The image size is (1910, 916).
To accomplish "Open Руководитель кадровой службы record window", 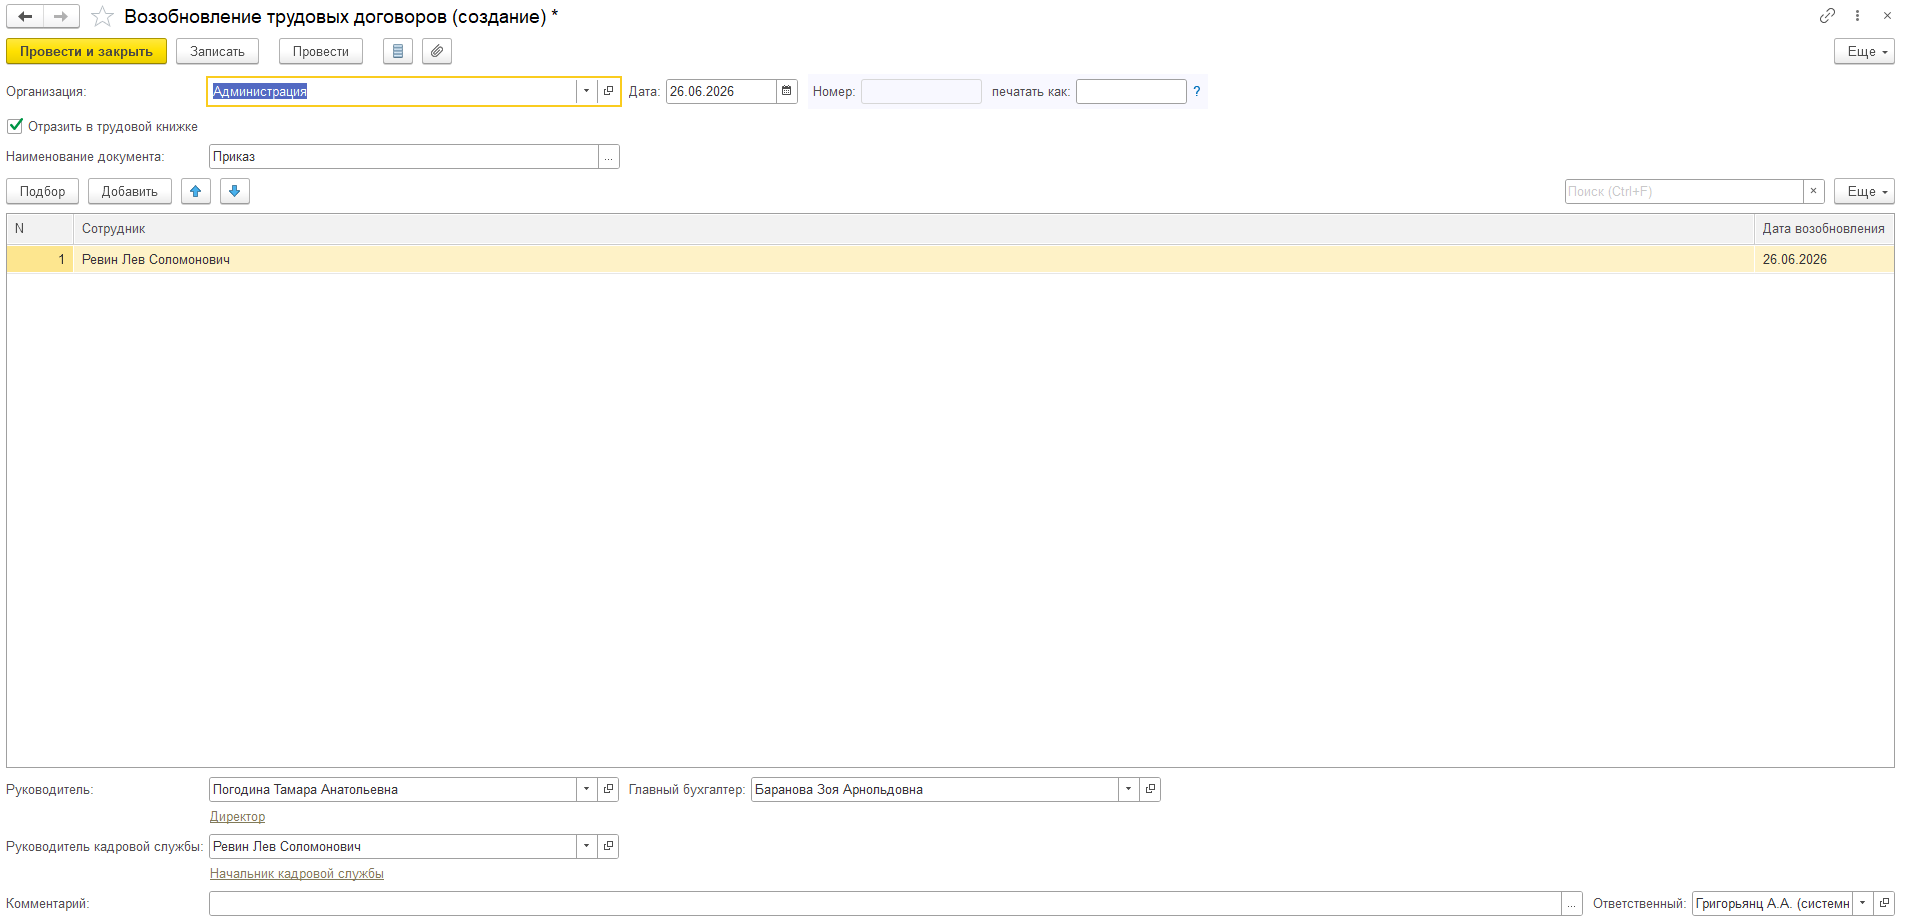I will [608, 846].
